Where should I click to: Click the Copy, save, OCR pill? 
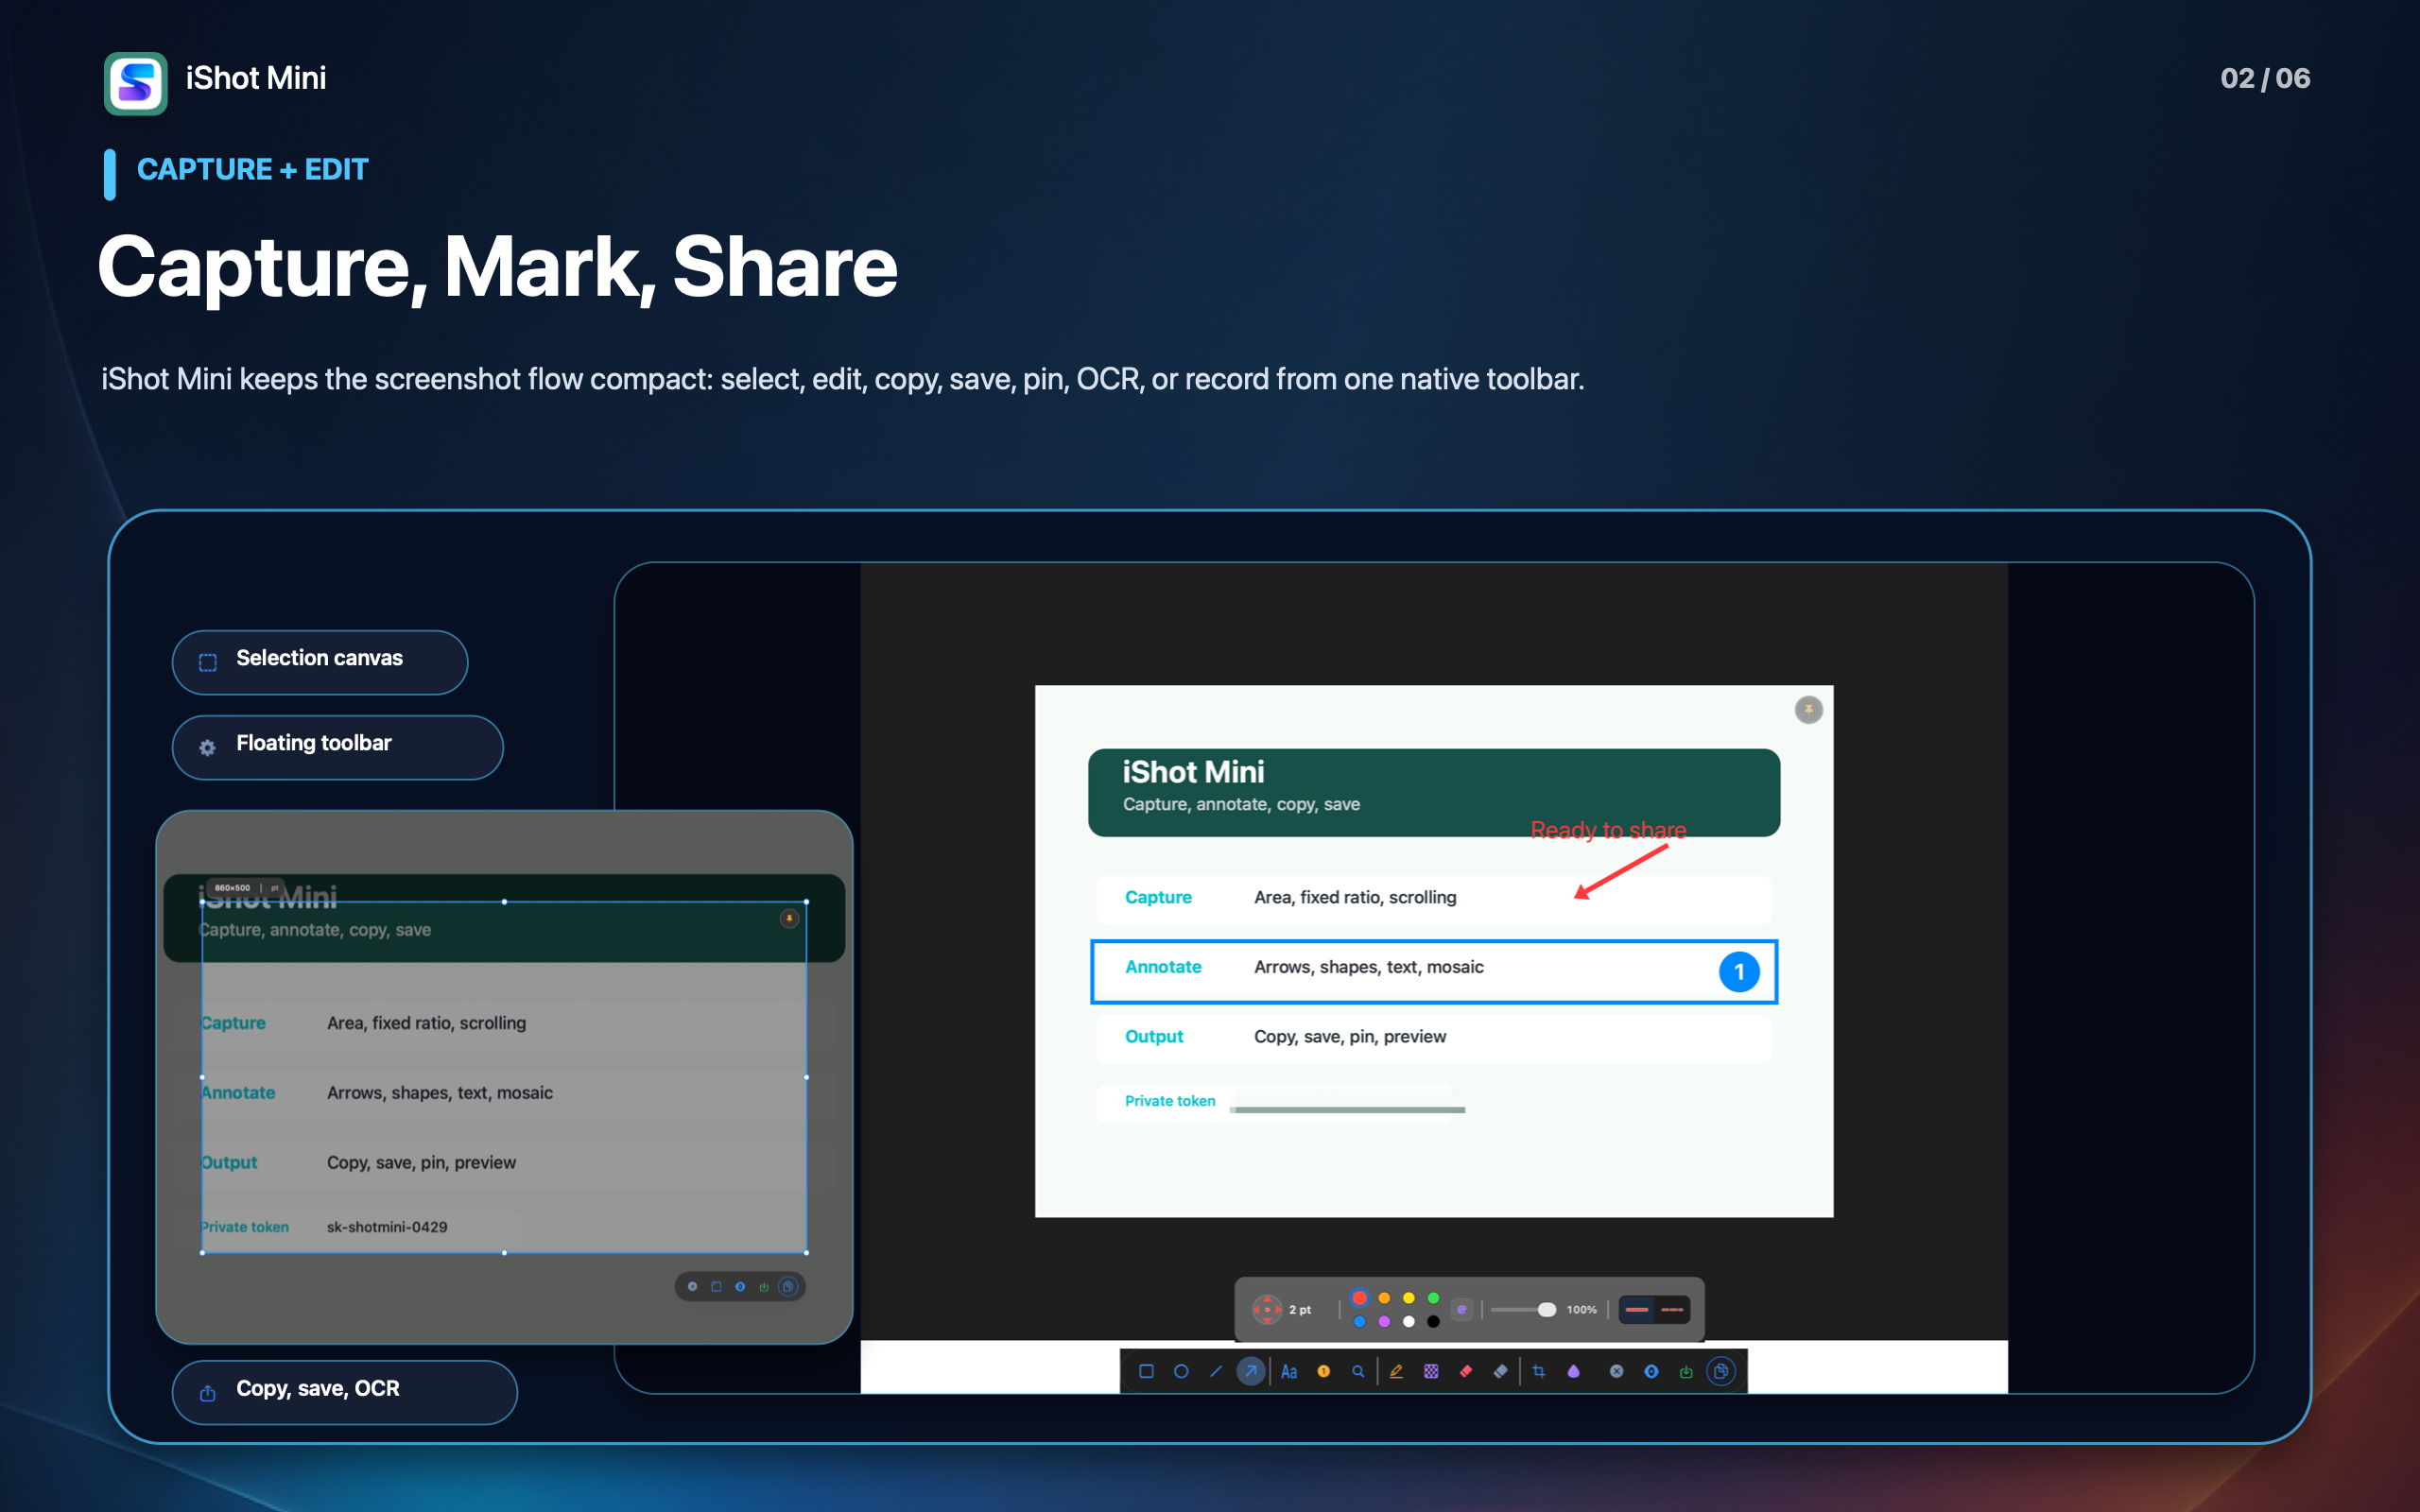point(345,1392)
